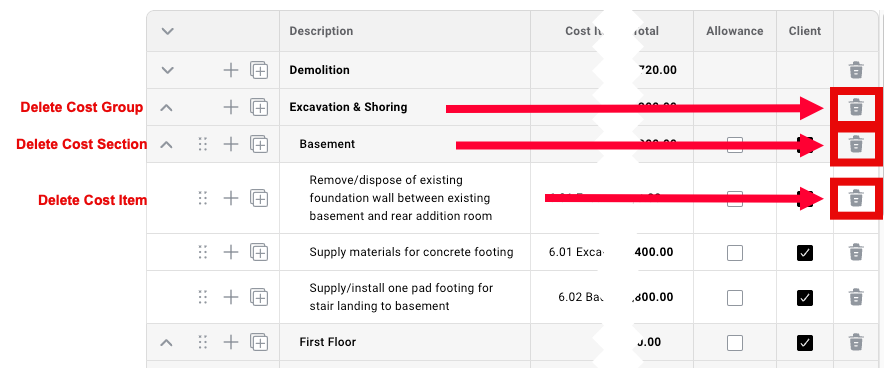Delete the Demolition row with trash icon

[x=856, y=70]
